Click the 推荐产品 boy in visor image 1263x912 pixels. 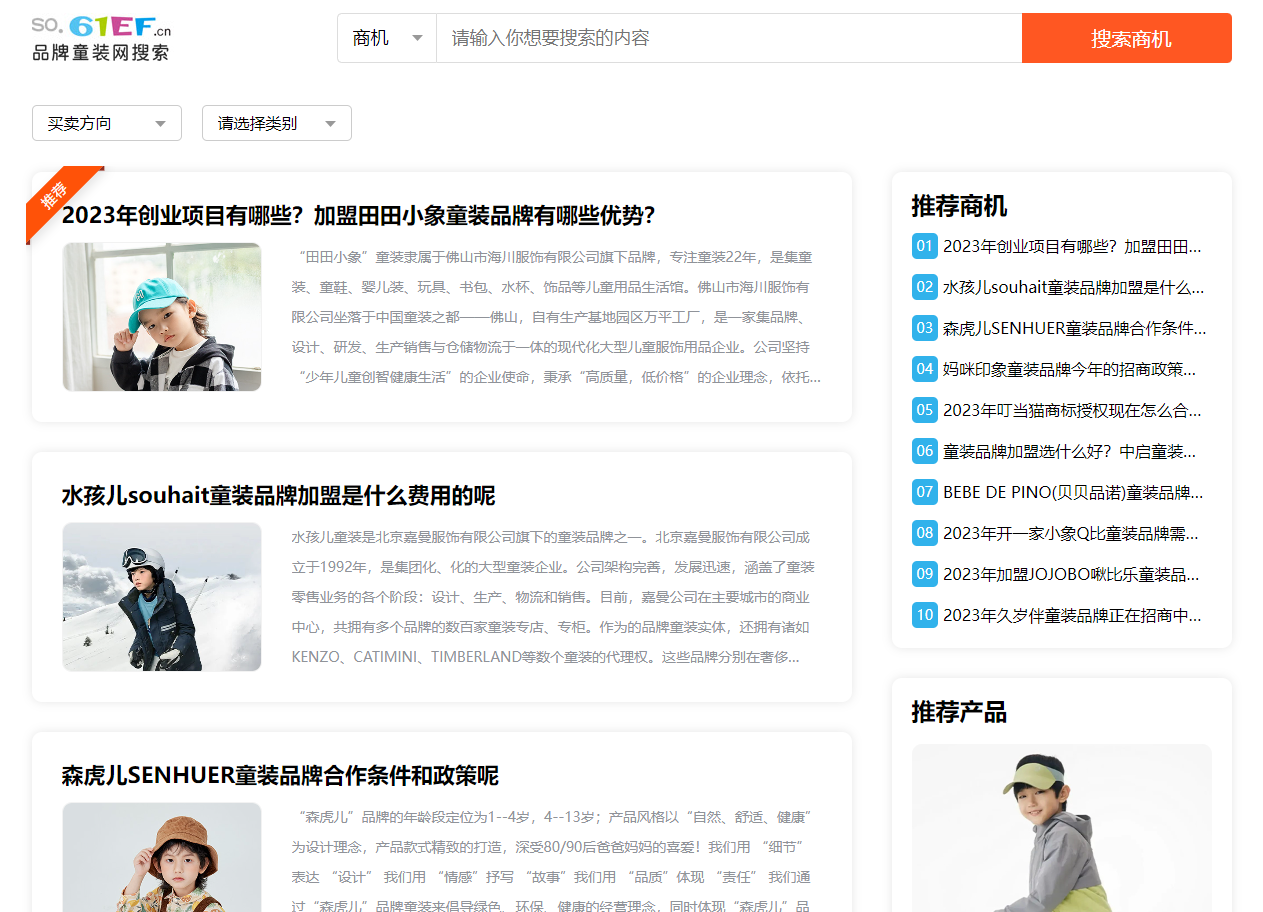(x=1062, y=828)
